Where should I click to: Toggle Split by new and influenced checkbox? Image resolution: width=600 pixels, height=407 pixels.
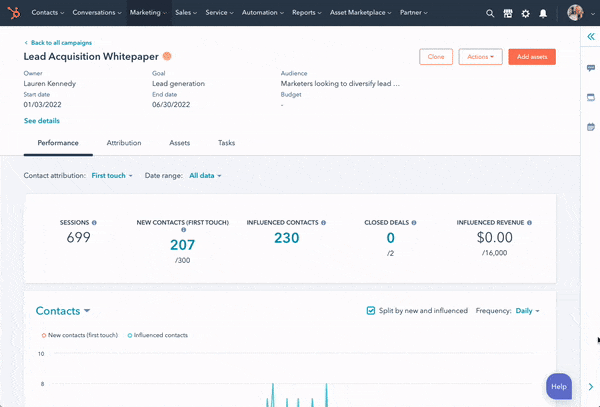pyautogui.click(x=371, y=311)
